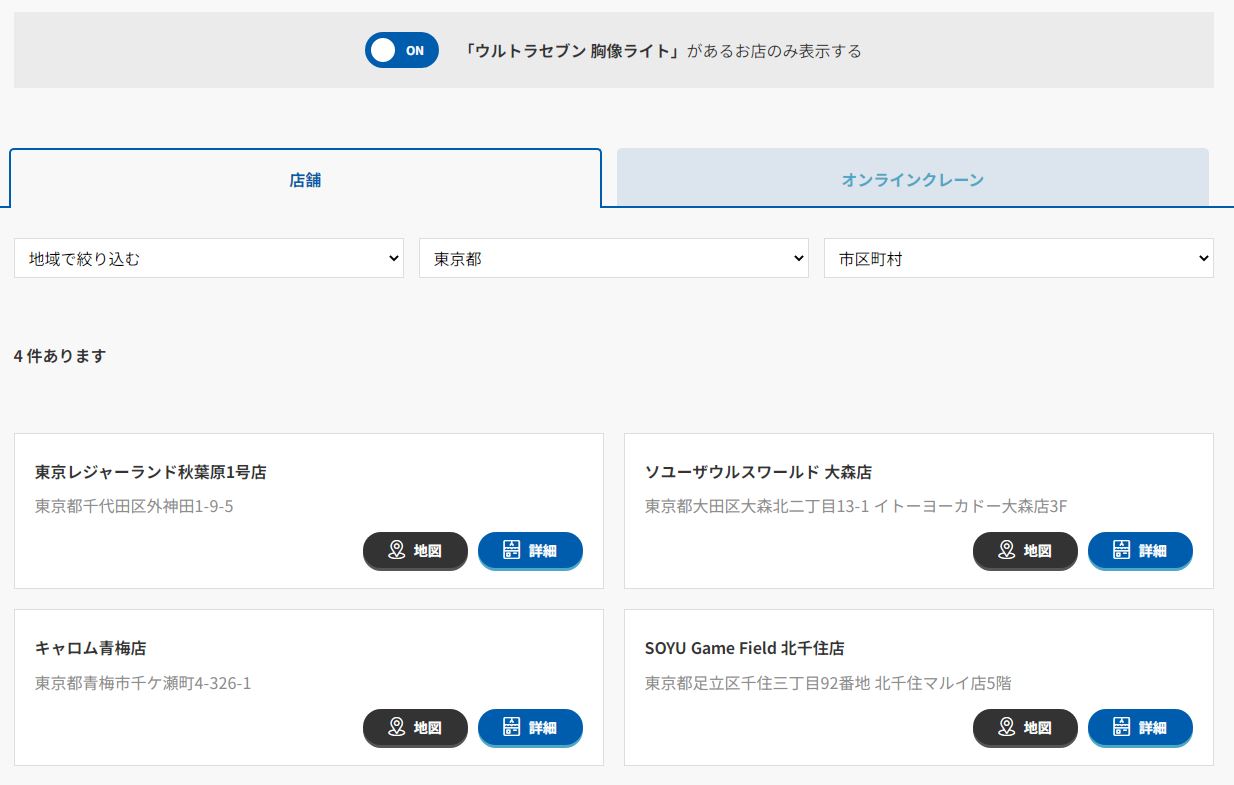Click detail icon for SOYU Game Field 北千住店

[1121, 727]
